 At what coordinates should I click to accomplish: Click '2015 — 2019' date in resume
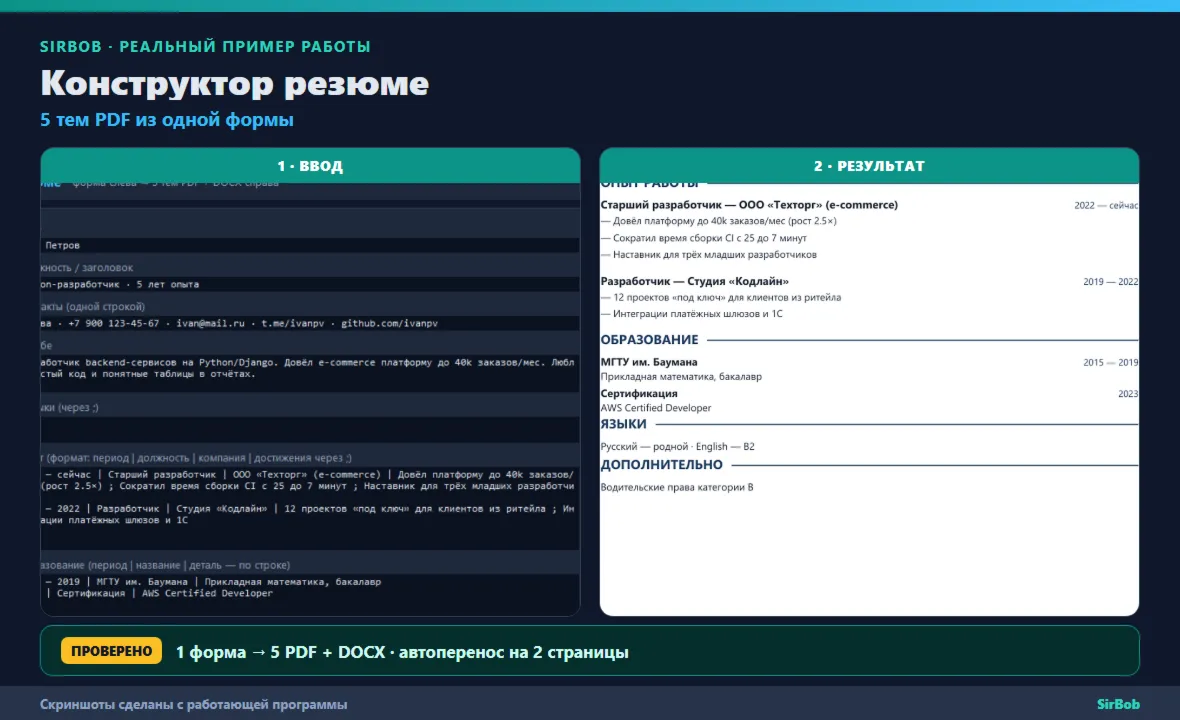[x=1110, y=363]
